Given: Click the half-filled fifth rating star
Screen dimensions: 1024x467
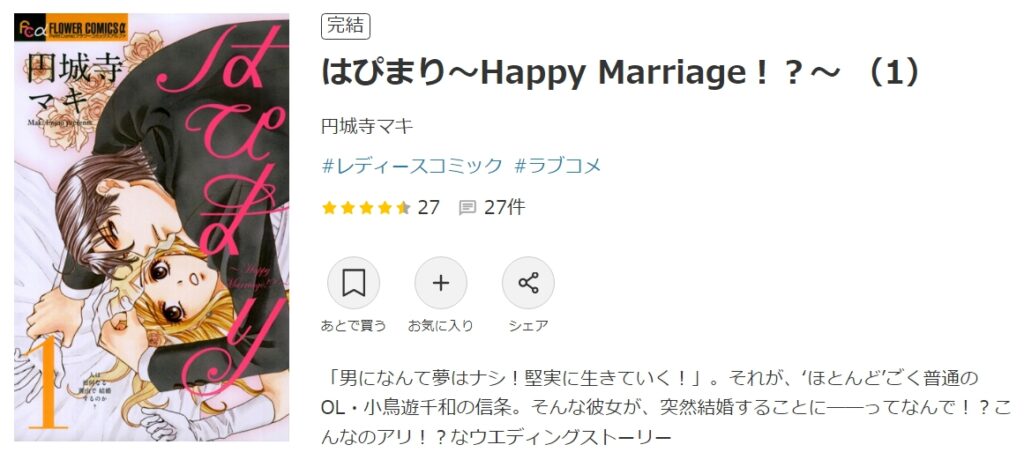Looking at the screenshot, I should coord(403,208).
